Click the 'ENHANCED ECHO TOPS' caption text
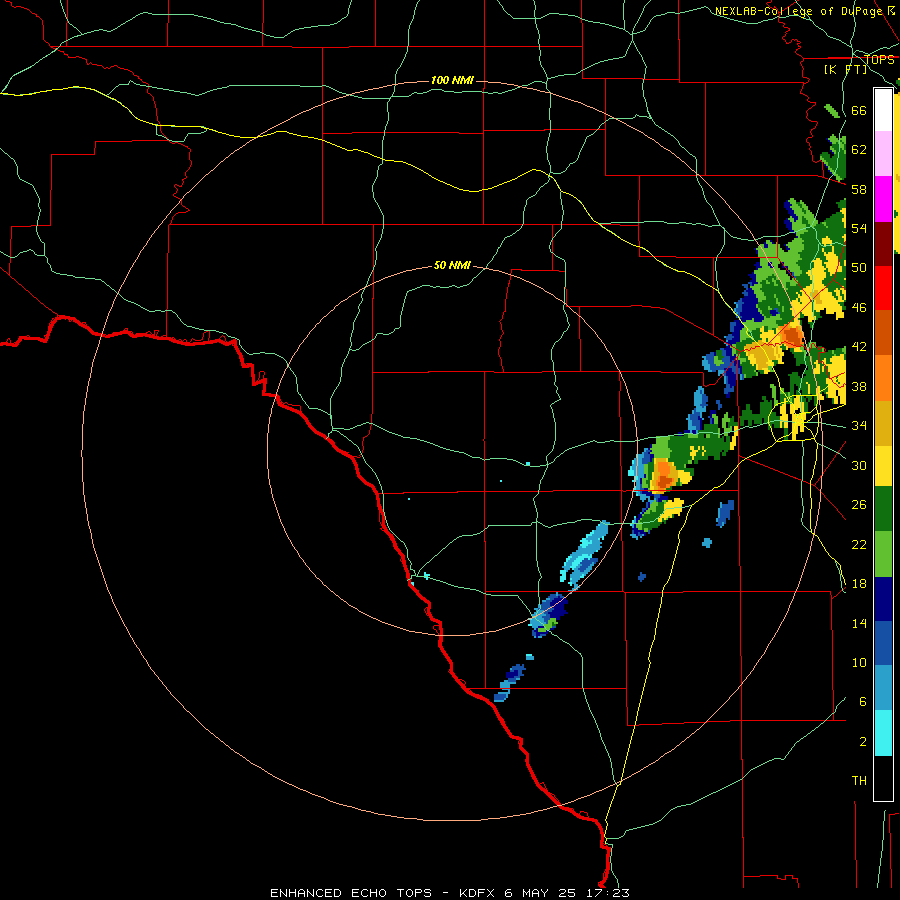Screen dimensions: 900x900 (x=351, y=893)
